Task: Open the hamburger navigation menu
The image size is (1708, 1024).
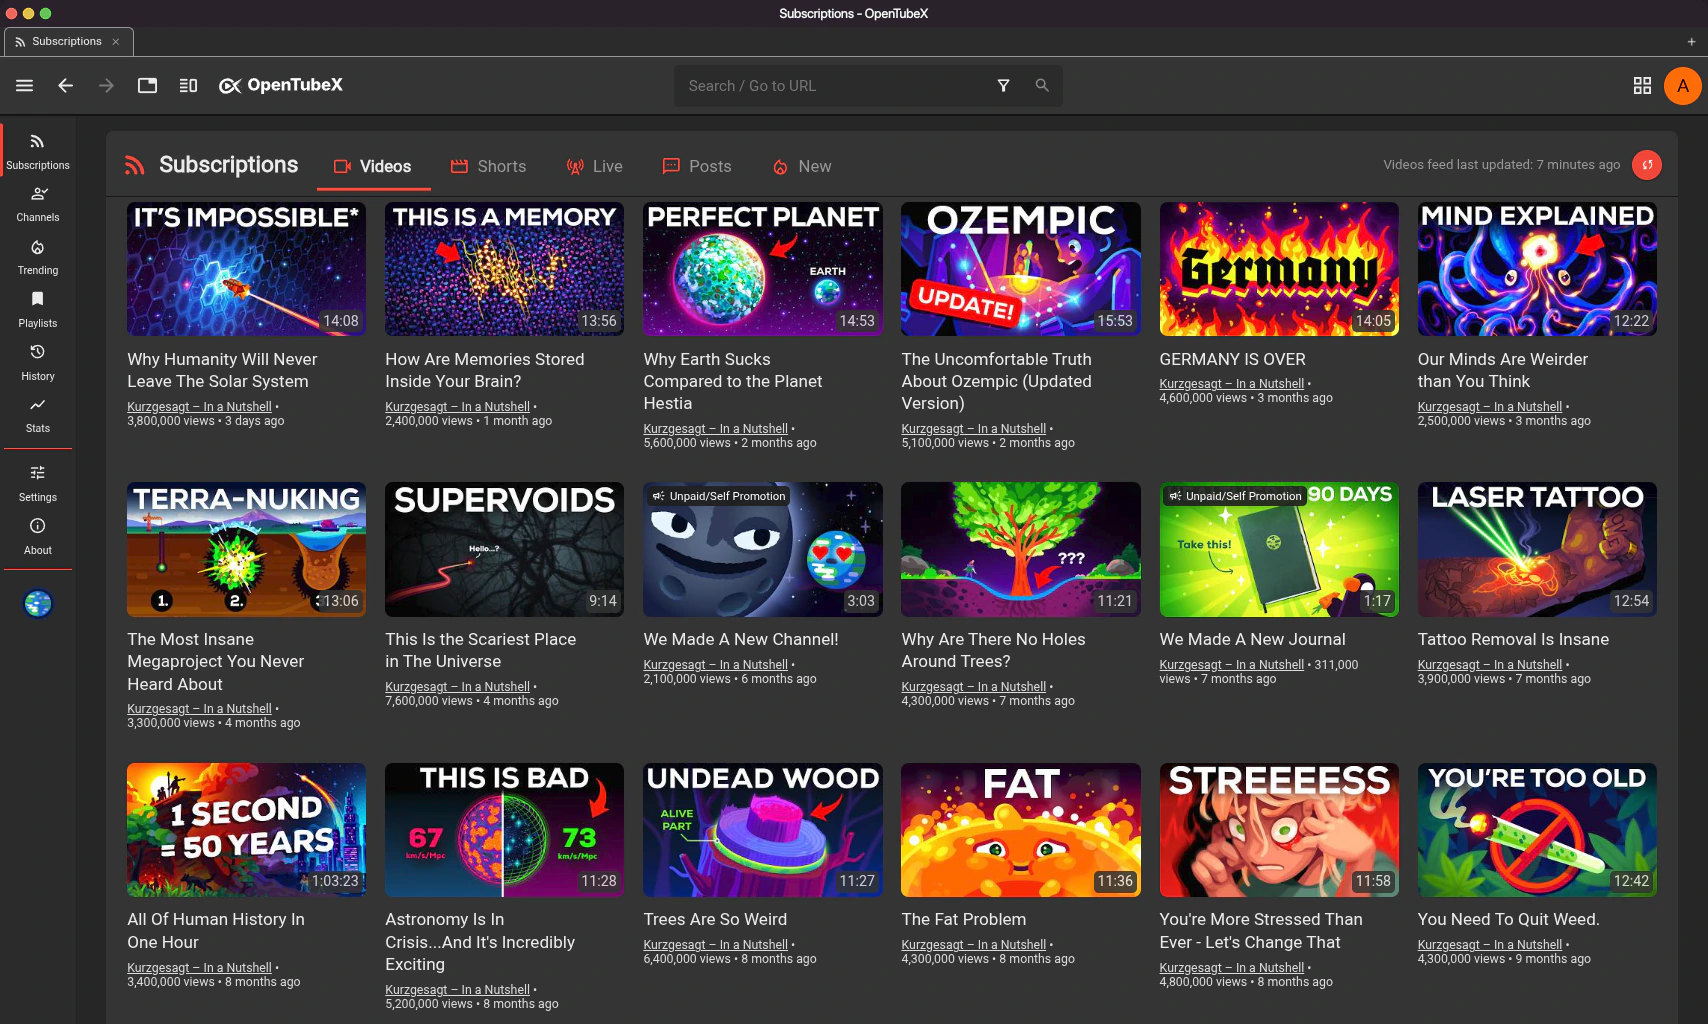Action: pos(25,86)
